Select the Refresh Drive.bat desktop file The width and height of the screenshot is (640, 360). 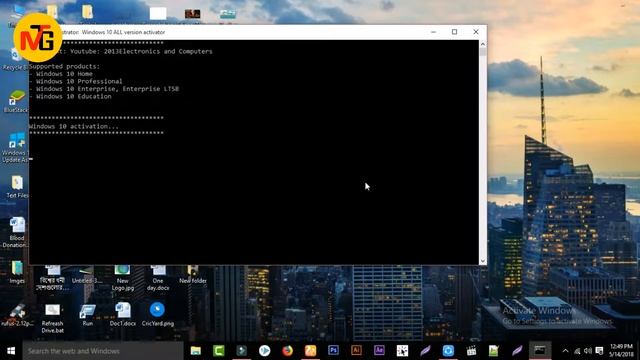[52, 318]
